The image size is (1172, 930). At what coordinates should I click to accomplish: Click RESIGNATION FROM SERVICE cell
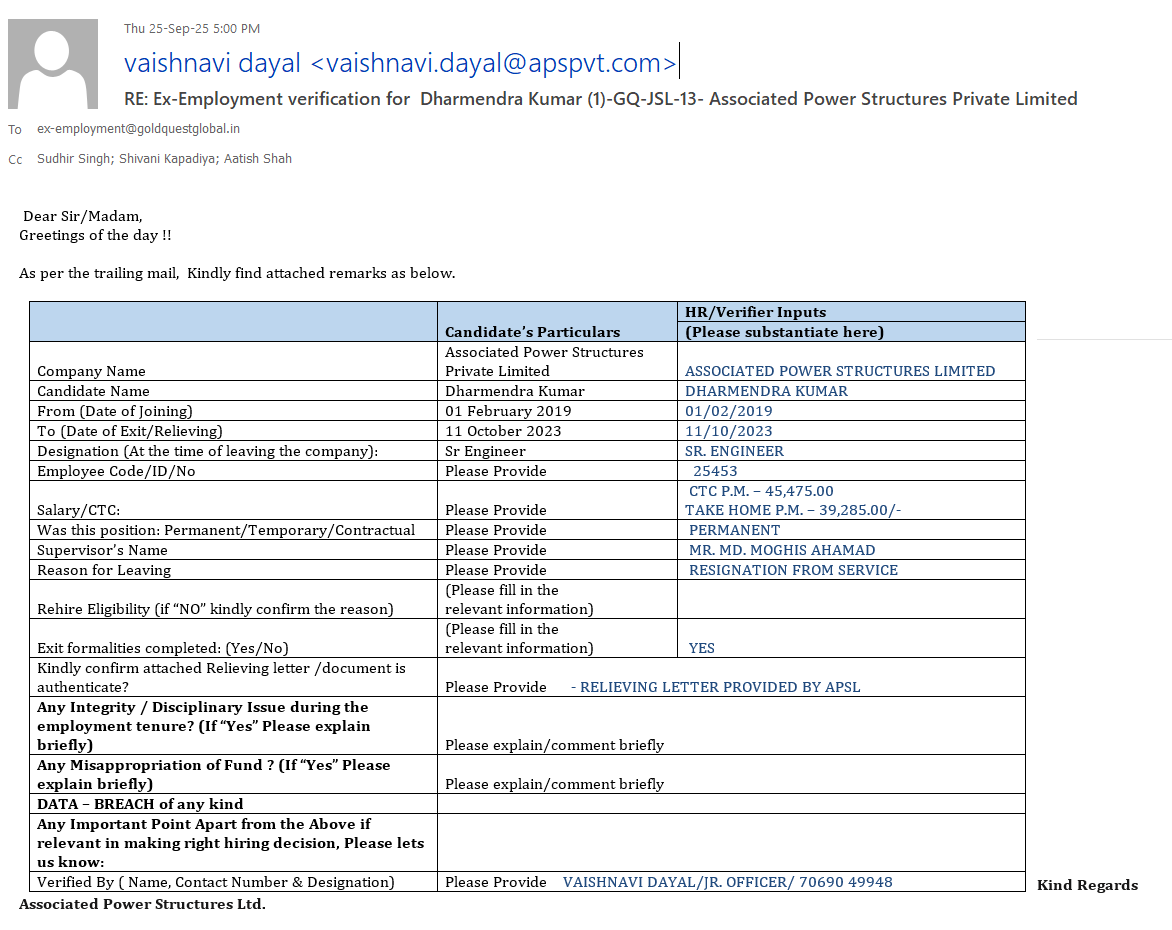coord(793,570)
